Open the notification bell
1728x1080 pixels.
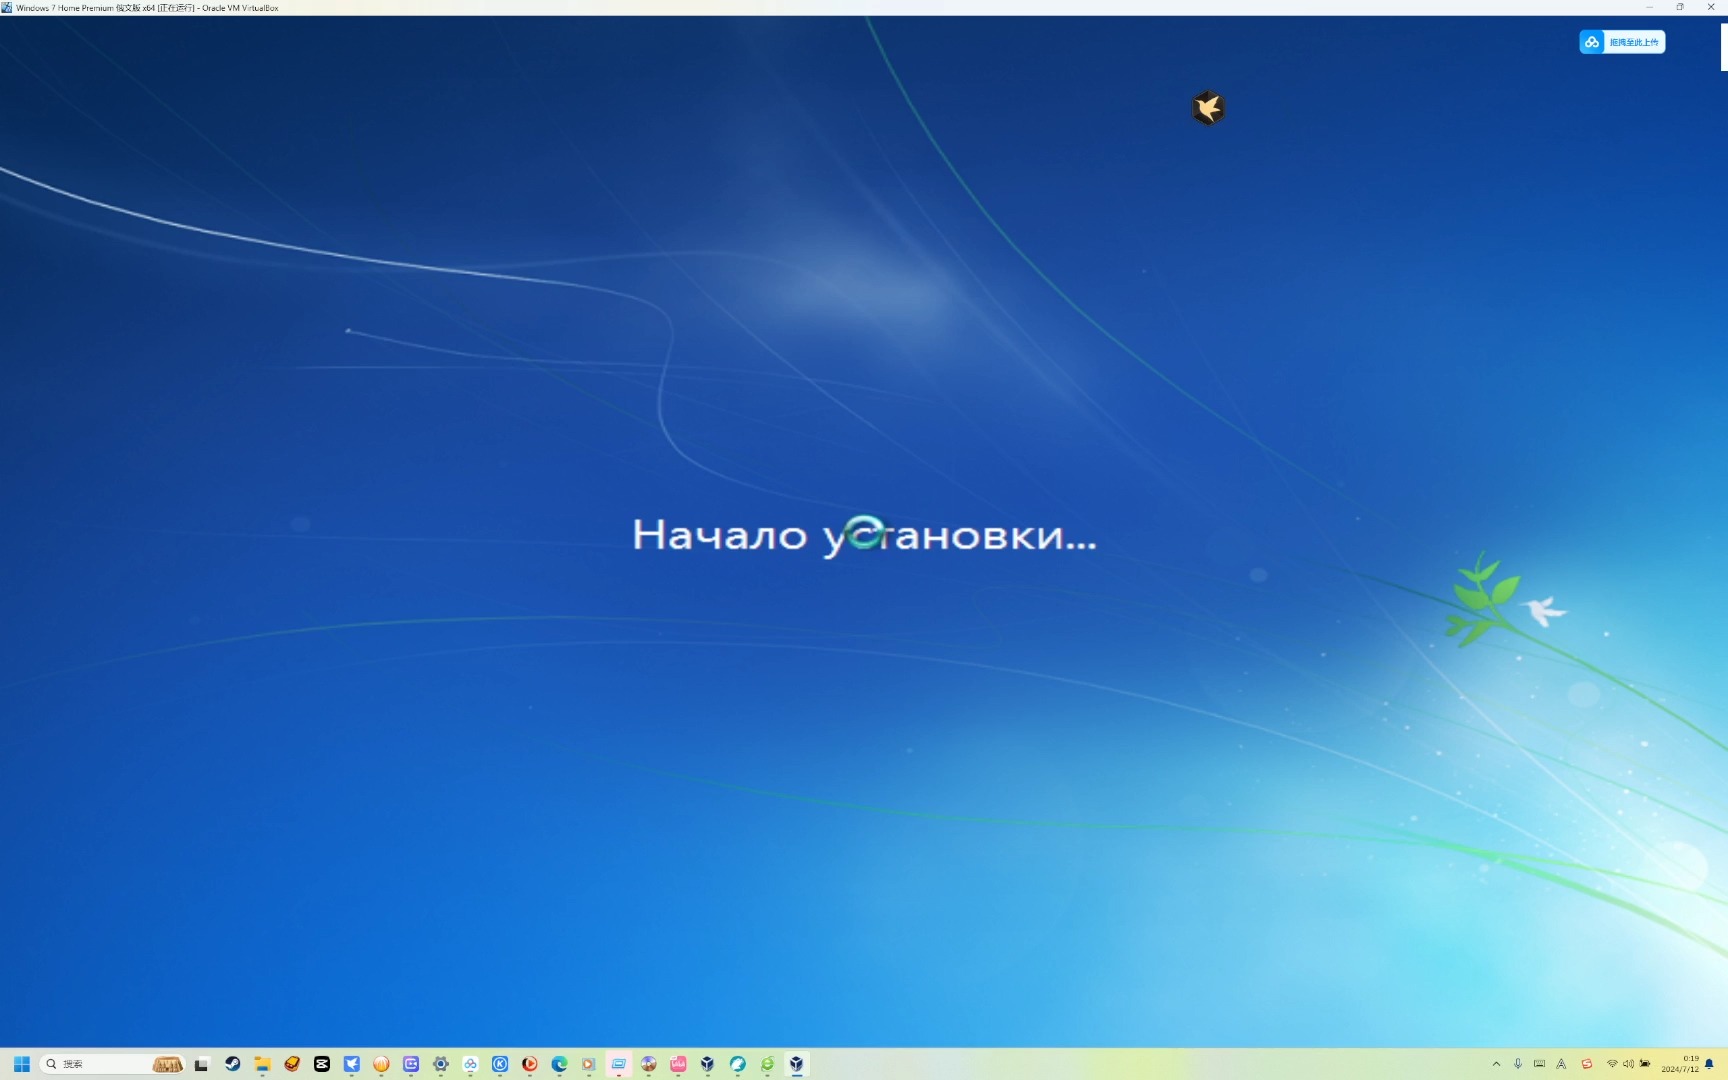1709,1064
